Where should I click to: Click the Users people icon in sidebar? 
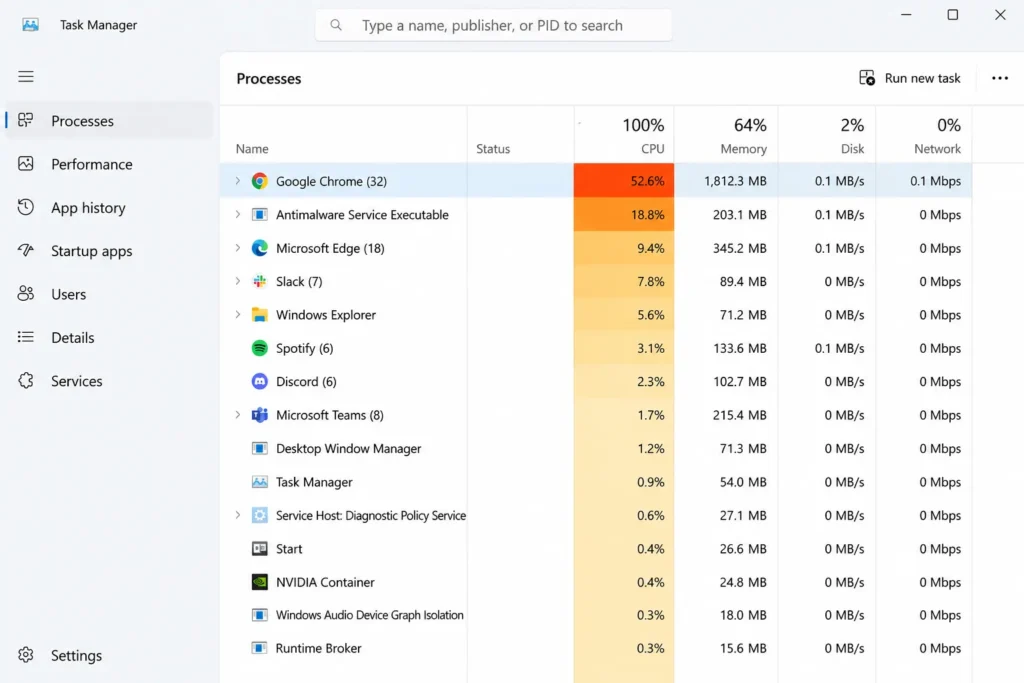(25, 294)
